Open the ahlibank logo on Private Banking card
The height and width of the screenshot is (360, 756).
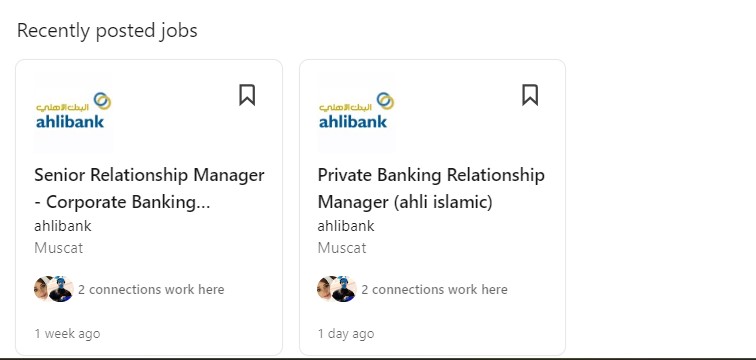356,112
